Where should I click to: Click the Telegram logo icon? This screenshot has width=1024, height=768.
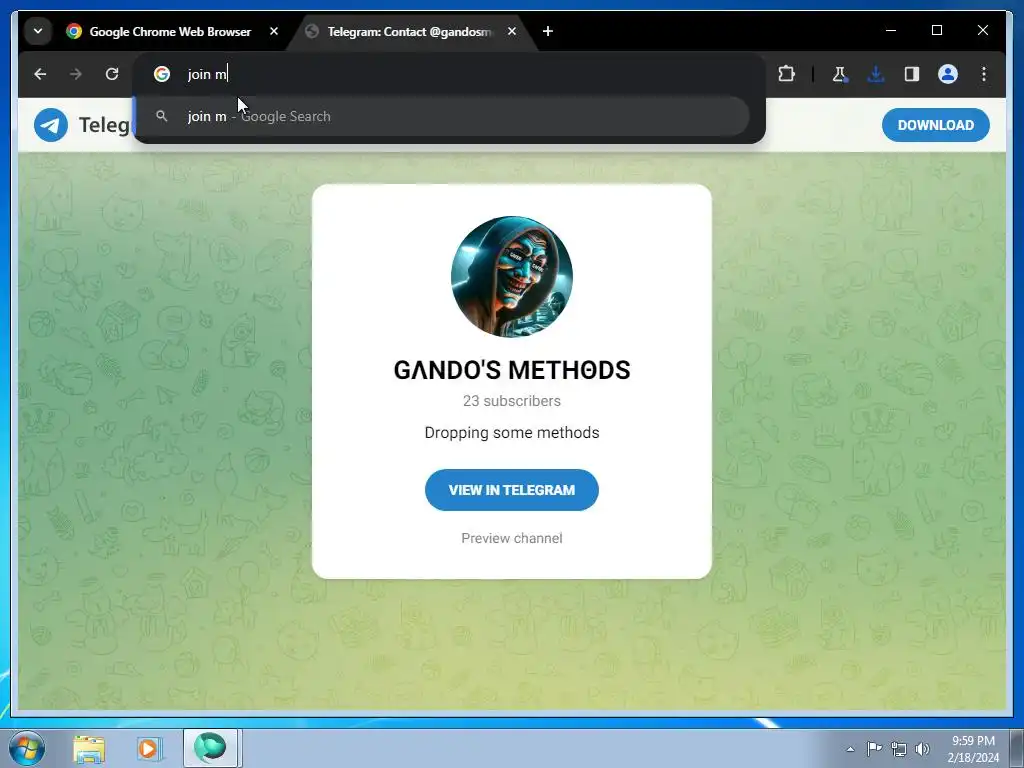51,125
